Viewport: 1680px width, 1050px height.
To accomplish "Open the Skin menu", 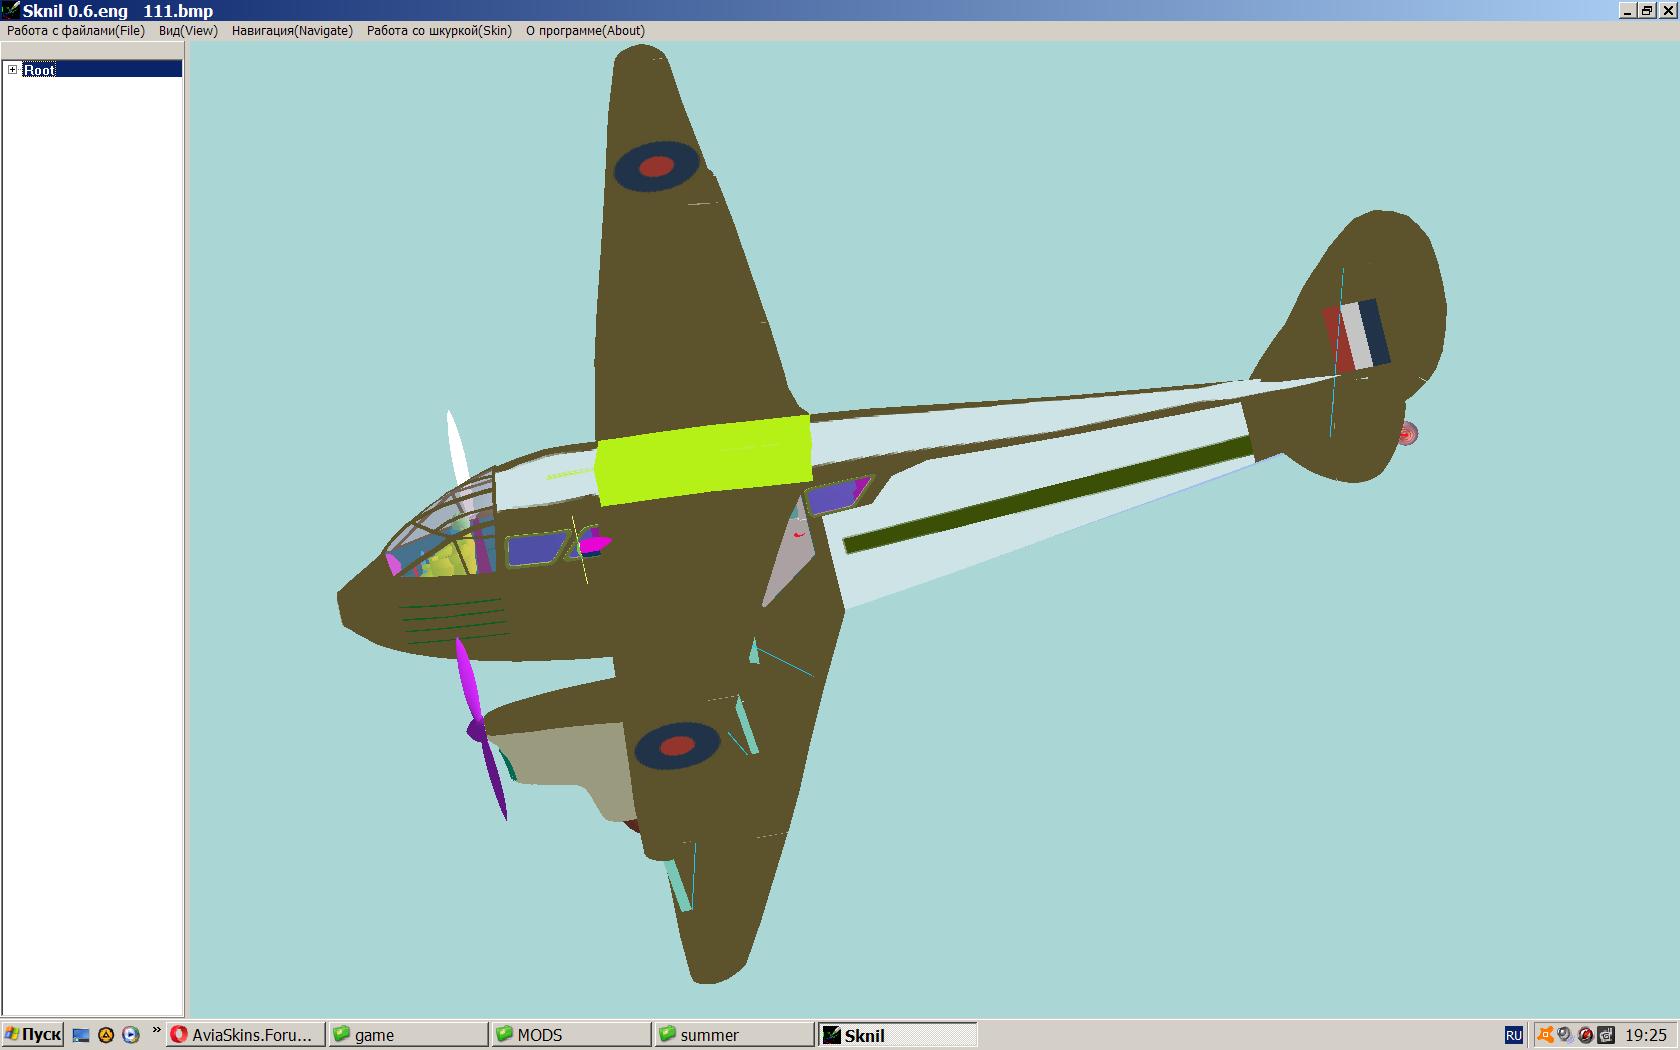I will tap(439, 31).
